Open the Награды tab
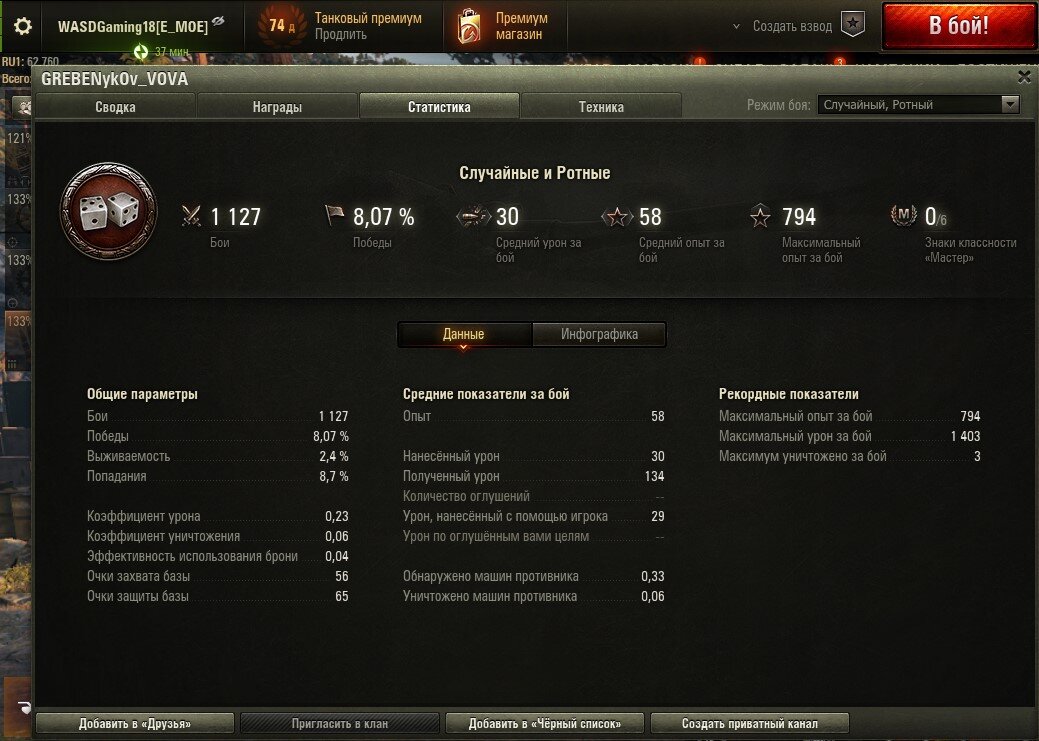Image resolution: width=1039 pixels, height=741 pixels. pyautogui.click(x=277, y=107)
